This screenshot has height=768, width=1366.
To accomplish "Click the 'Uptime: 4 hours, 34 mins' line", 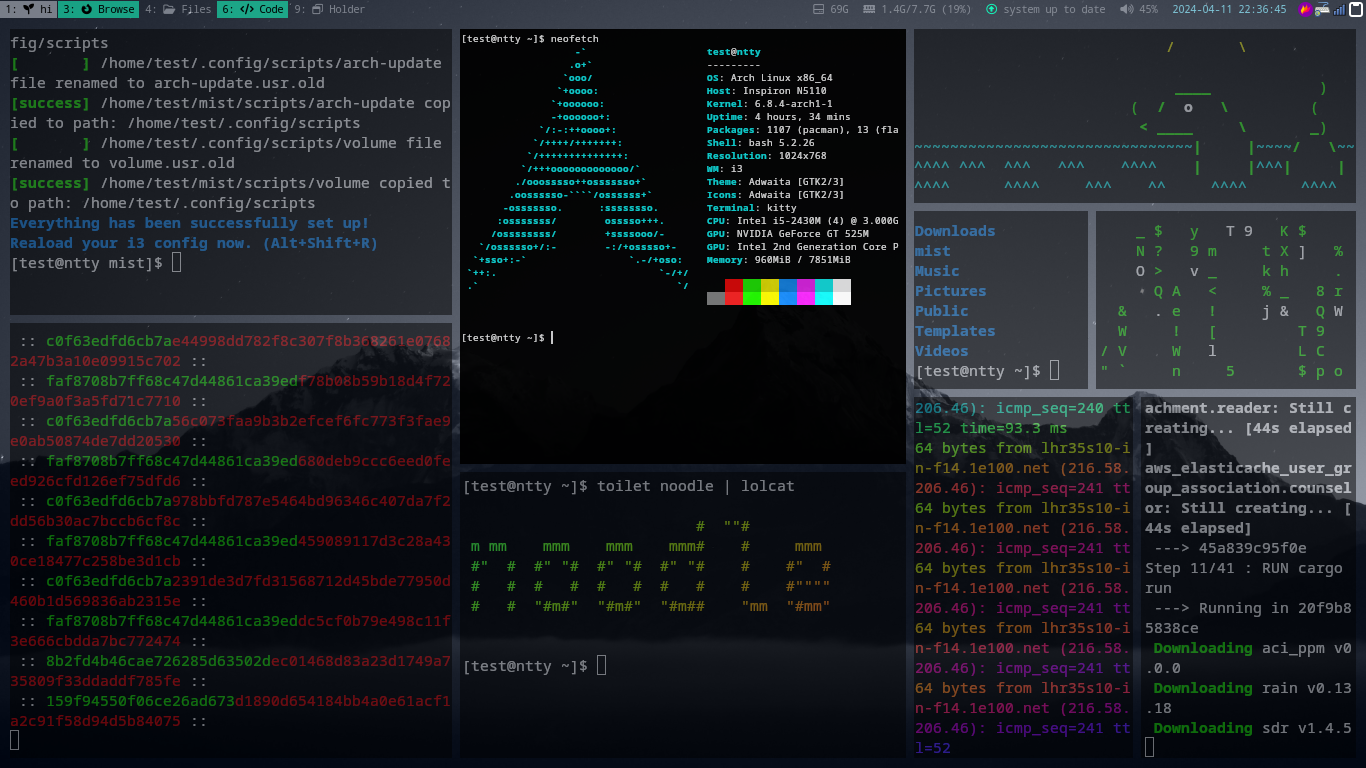I will pos(778,117).
